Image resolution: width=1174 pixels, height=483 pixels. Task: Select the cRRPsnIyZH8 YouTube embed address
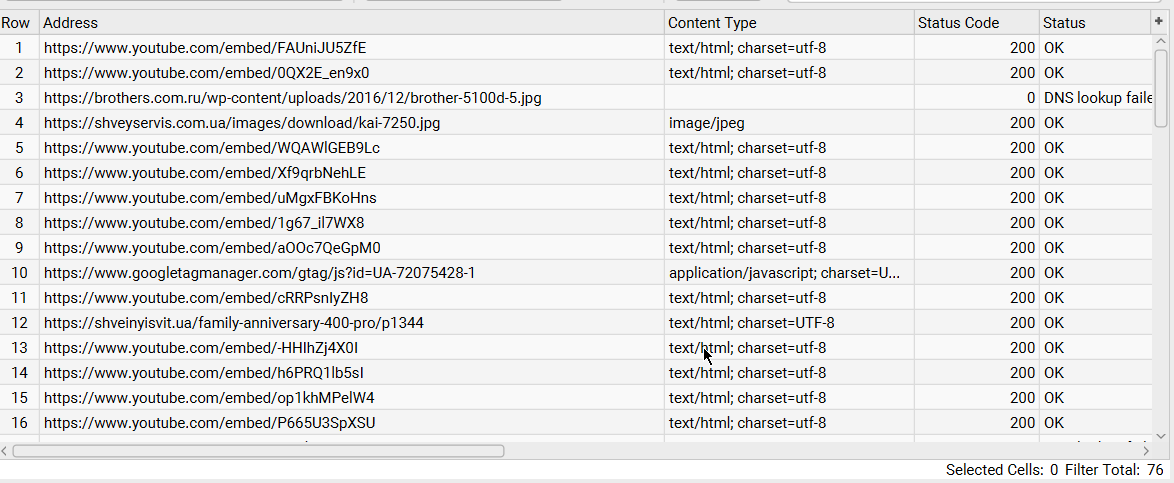[x=206, y=297]
